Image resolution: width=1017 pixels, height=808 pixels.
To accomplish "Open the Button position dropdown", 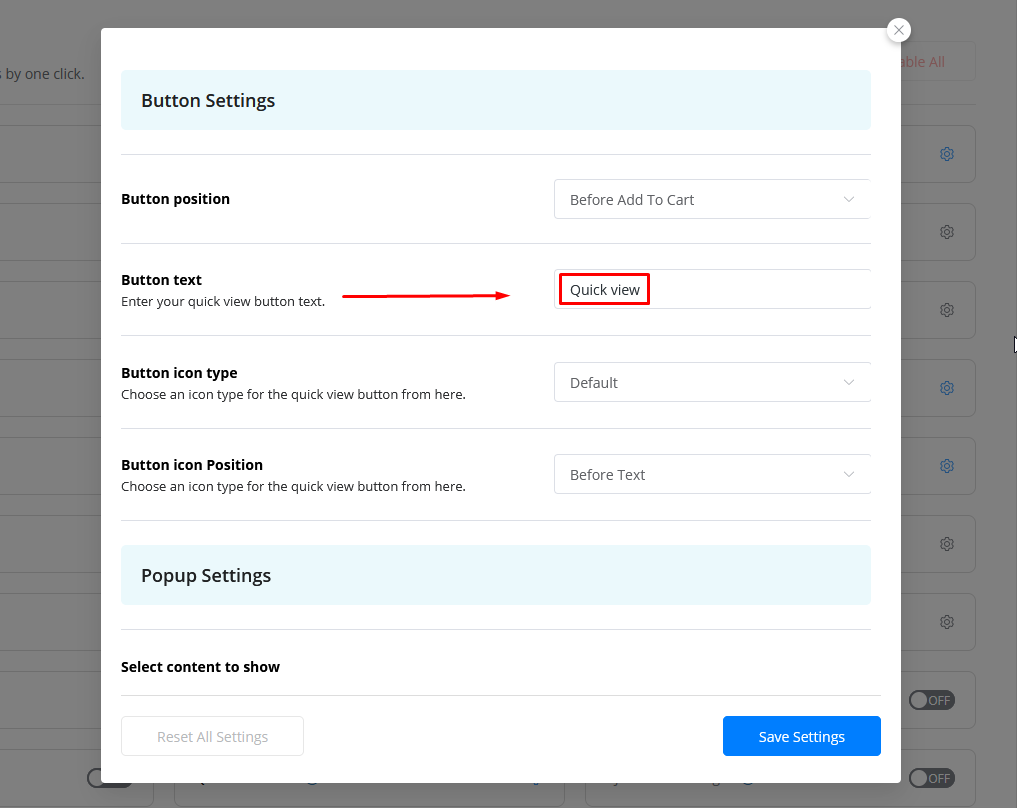I will tap(712, 199).
